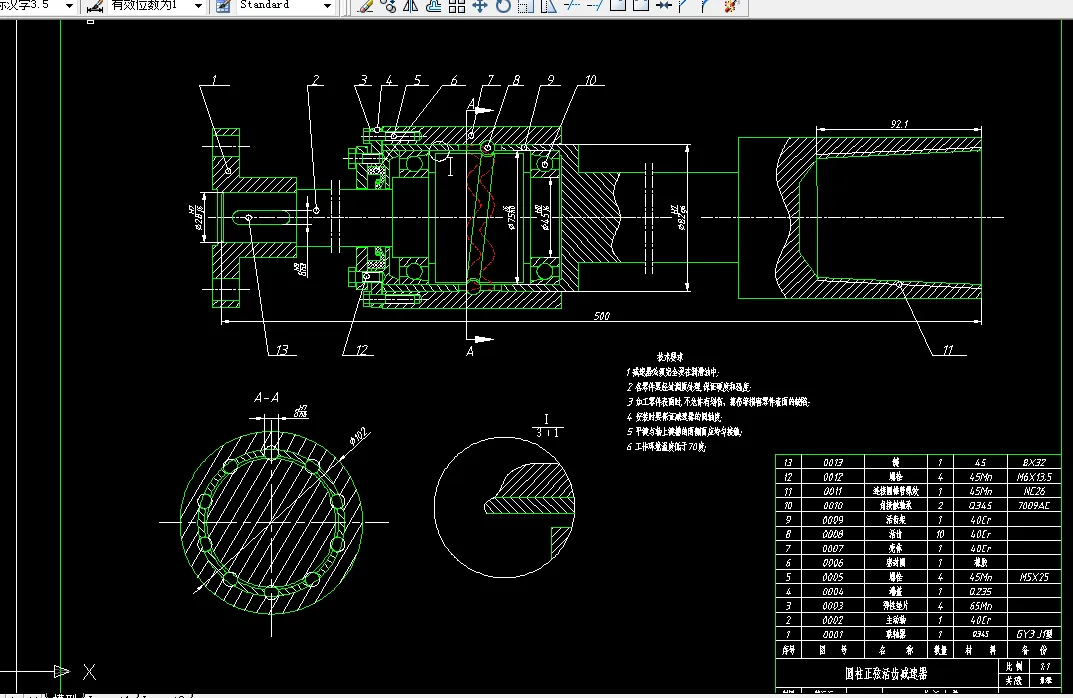Pick the Rotate tool

(x=503, y=6)
